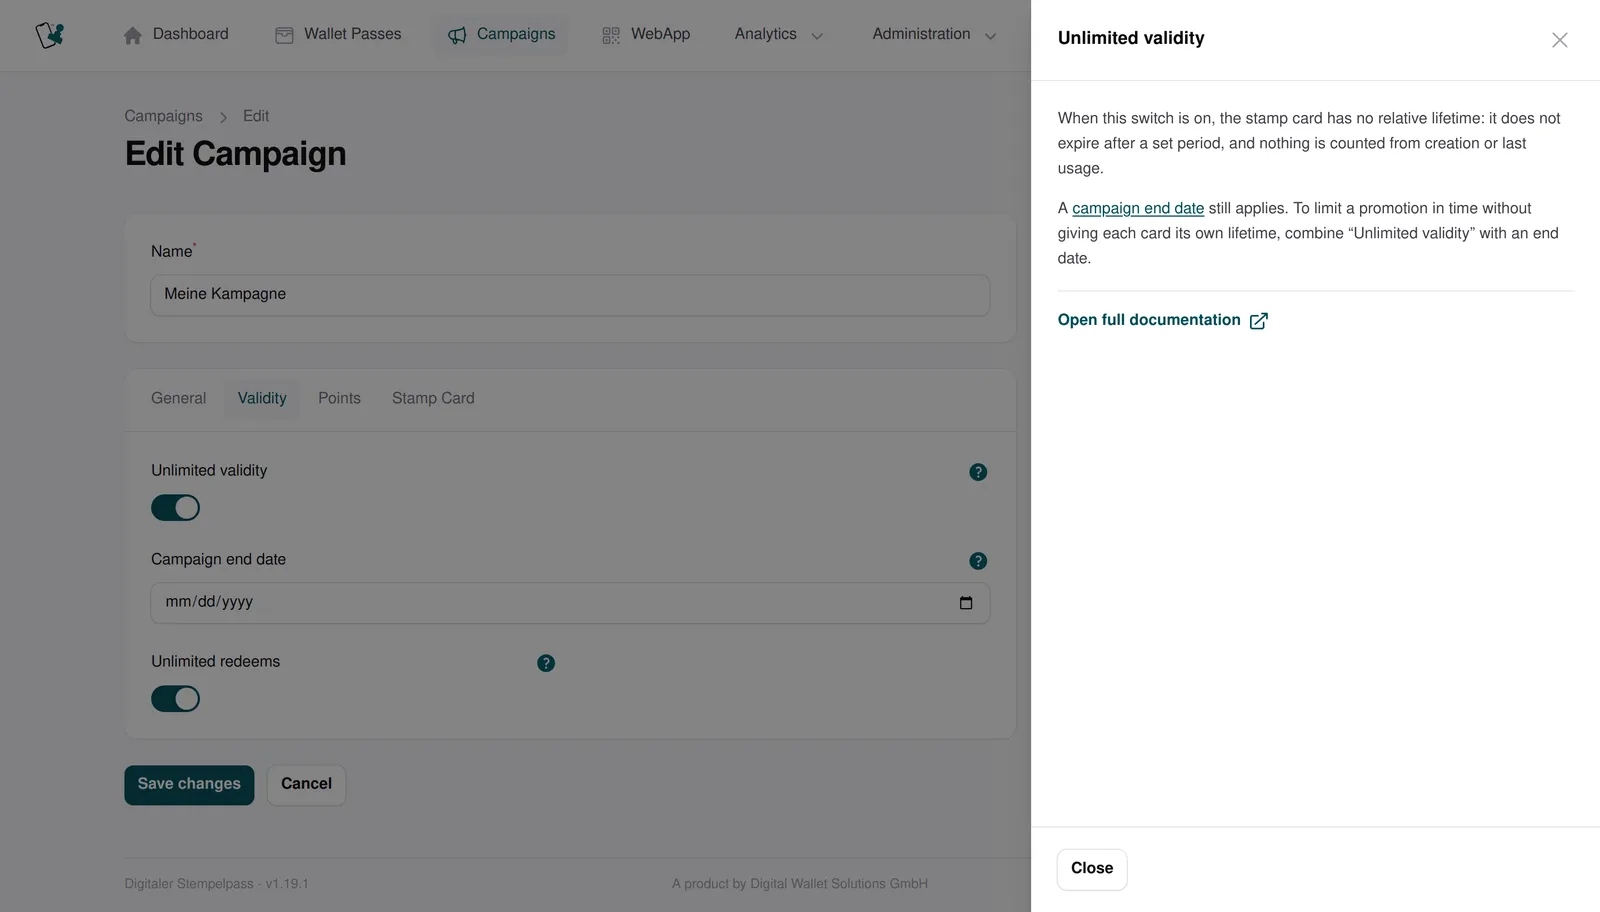Open the General tab
The image size is (1600, 912).
(178, 398)
